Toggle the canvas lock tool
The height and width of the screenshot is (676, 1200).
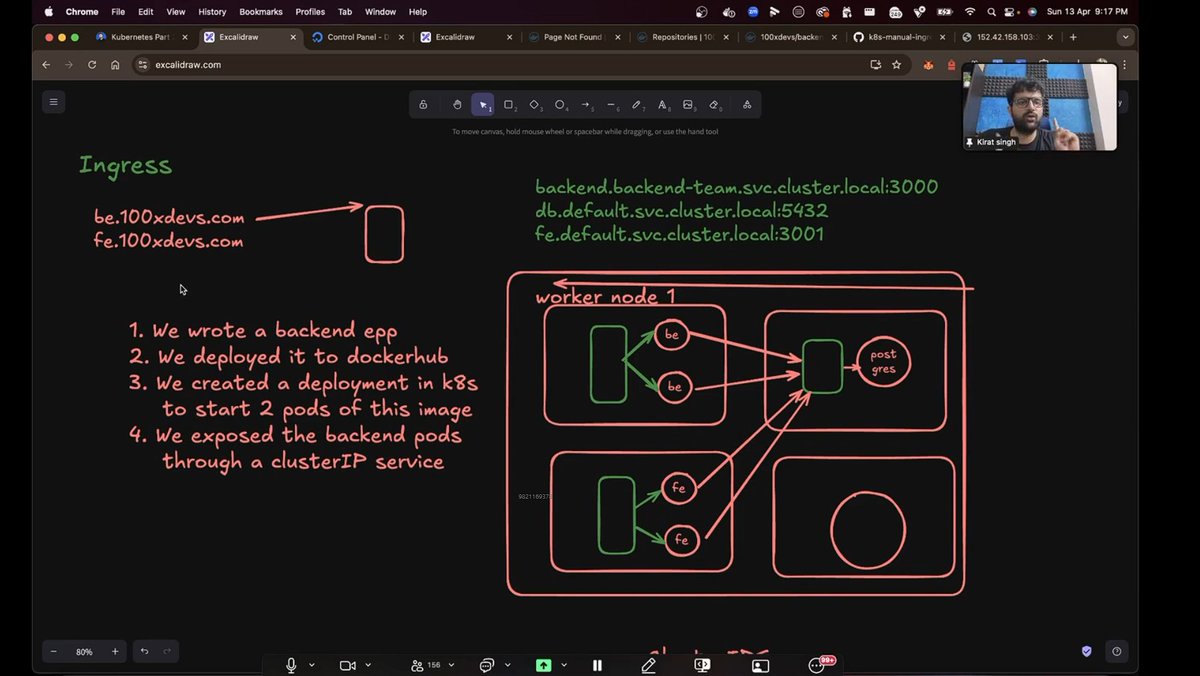(x=423, y=104)
